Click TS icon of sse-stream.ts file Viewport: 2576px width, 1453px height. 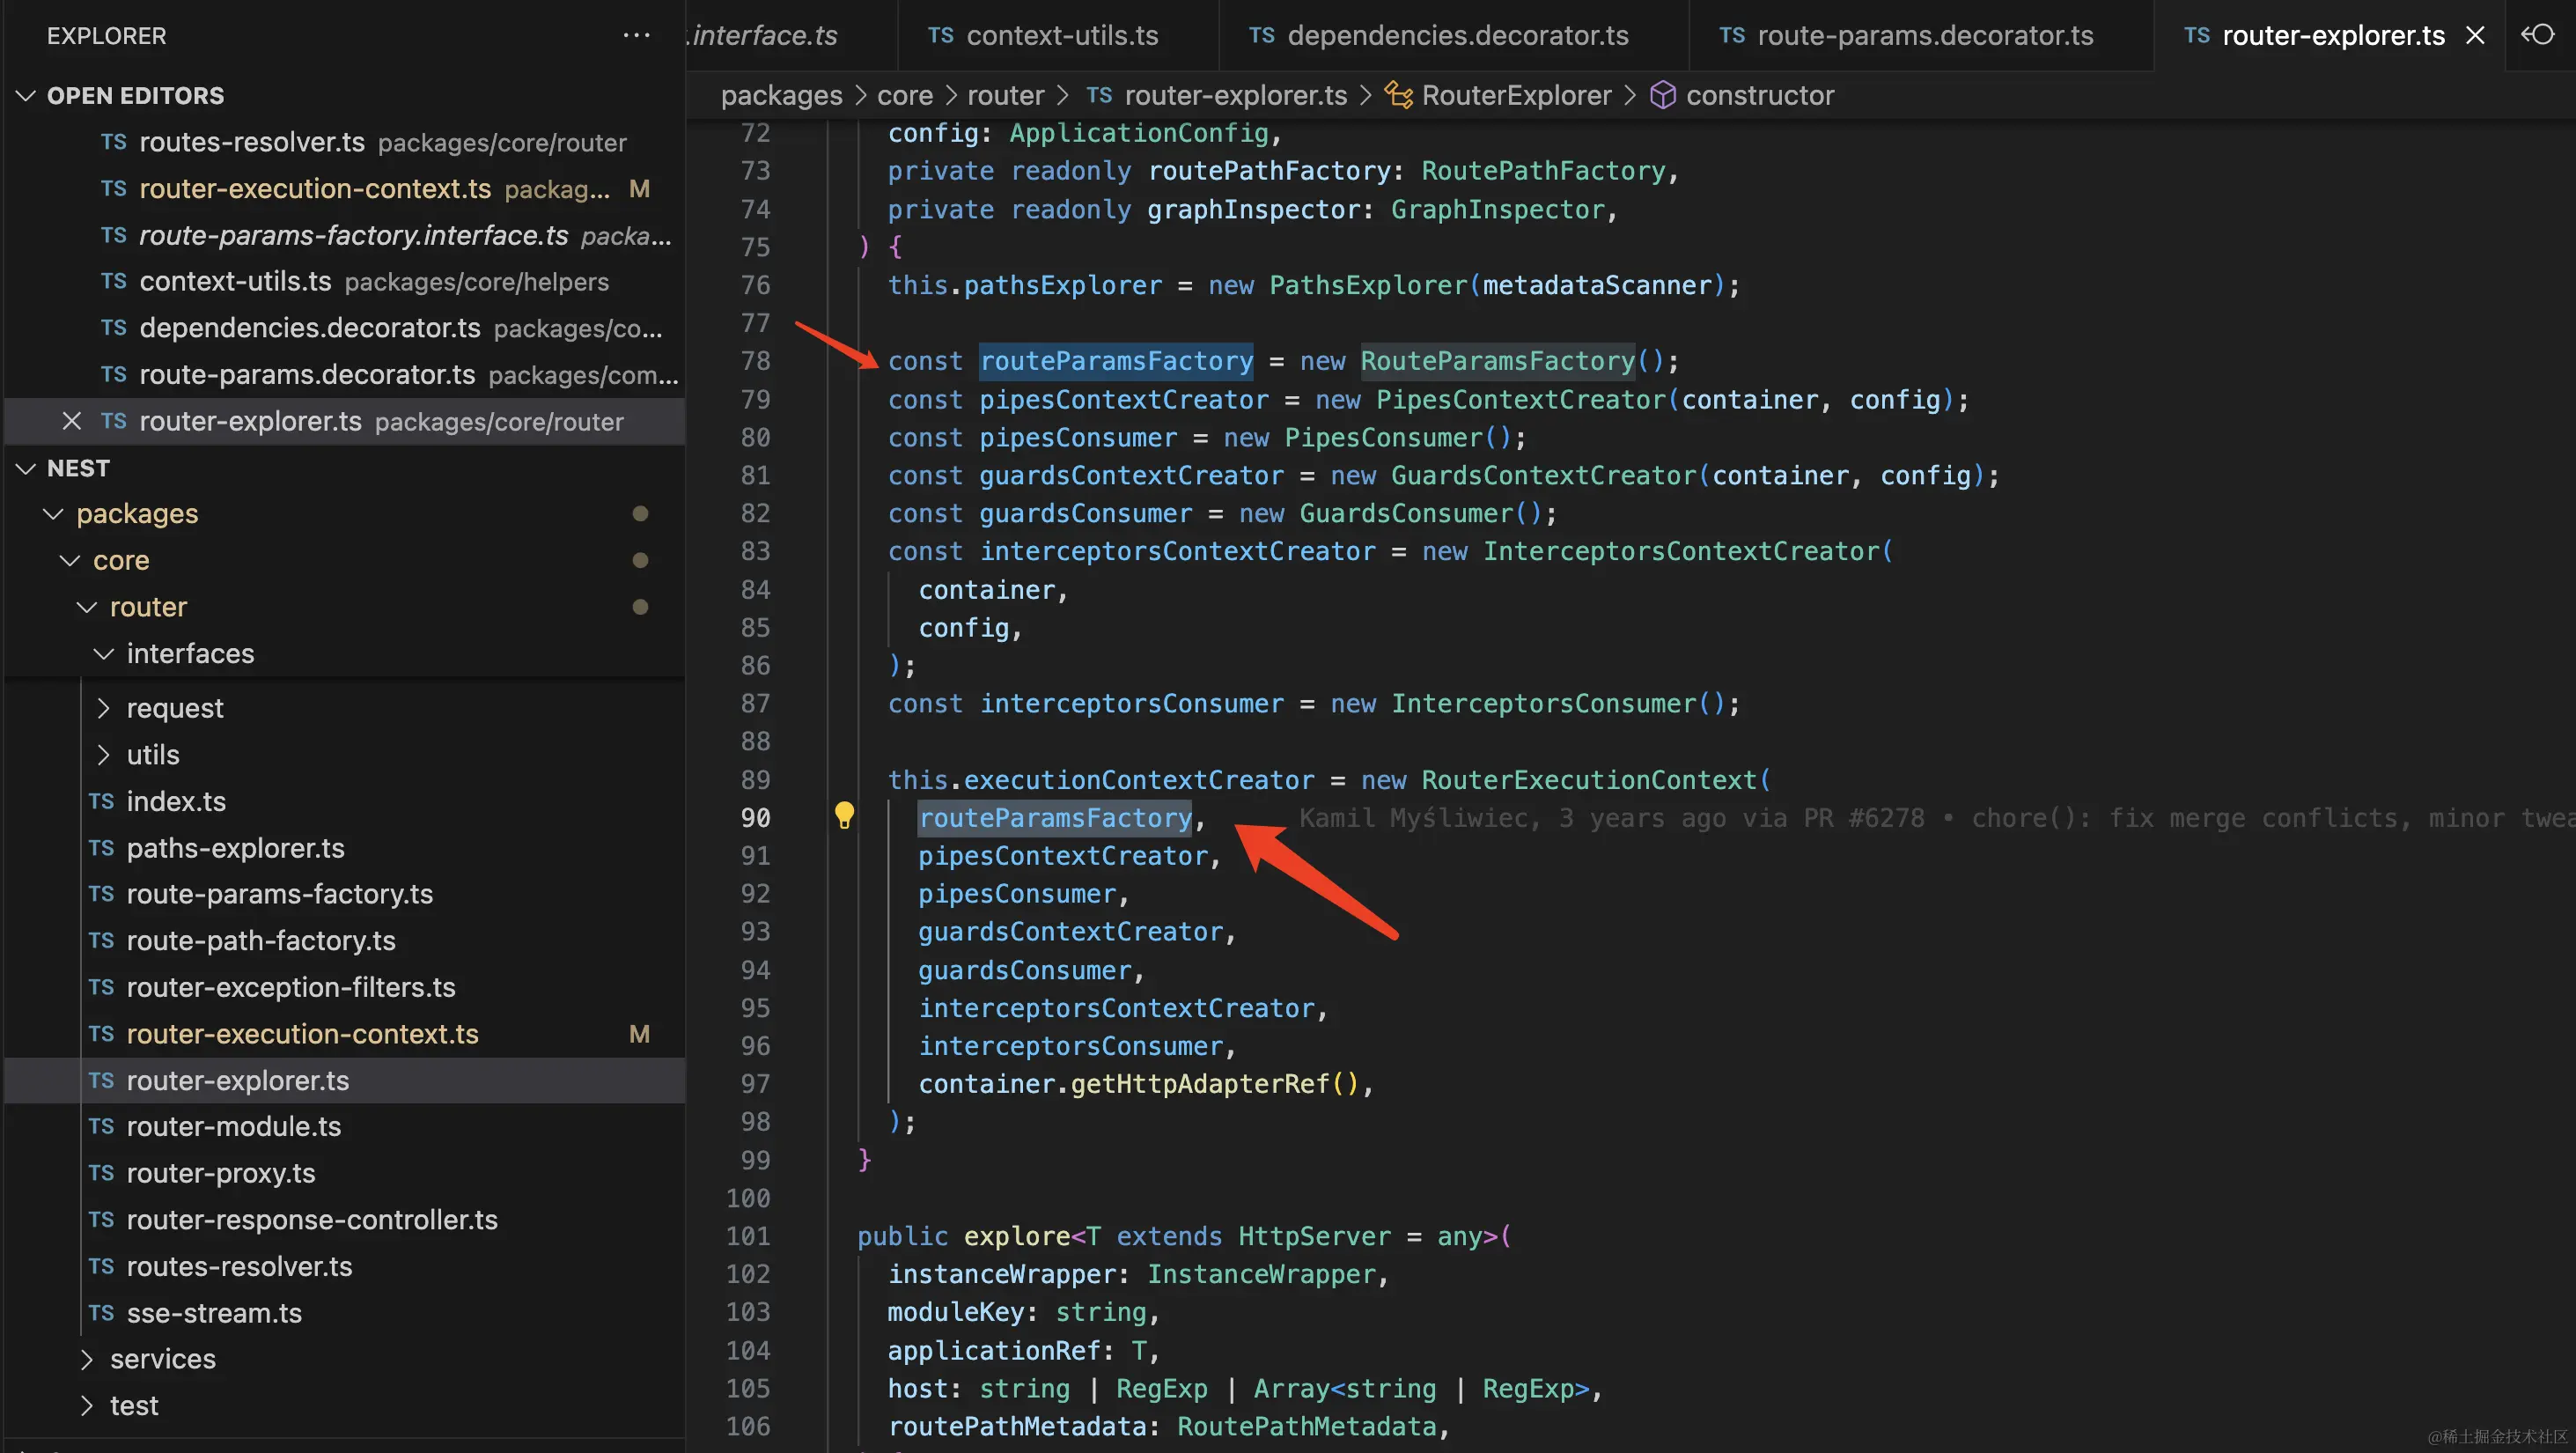[x=101, y=1313]
